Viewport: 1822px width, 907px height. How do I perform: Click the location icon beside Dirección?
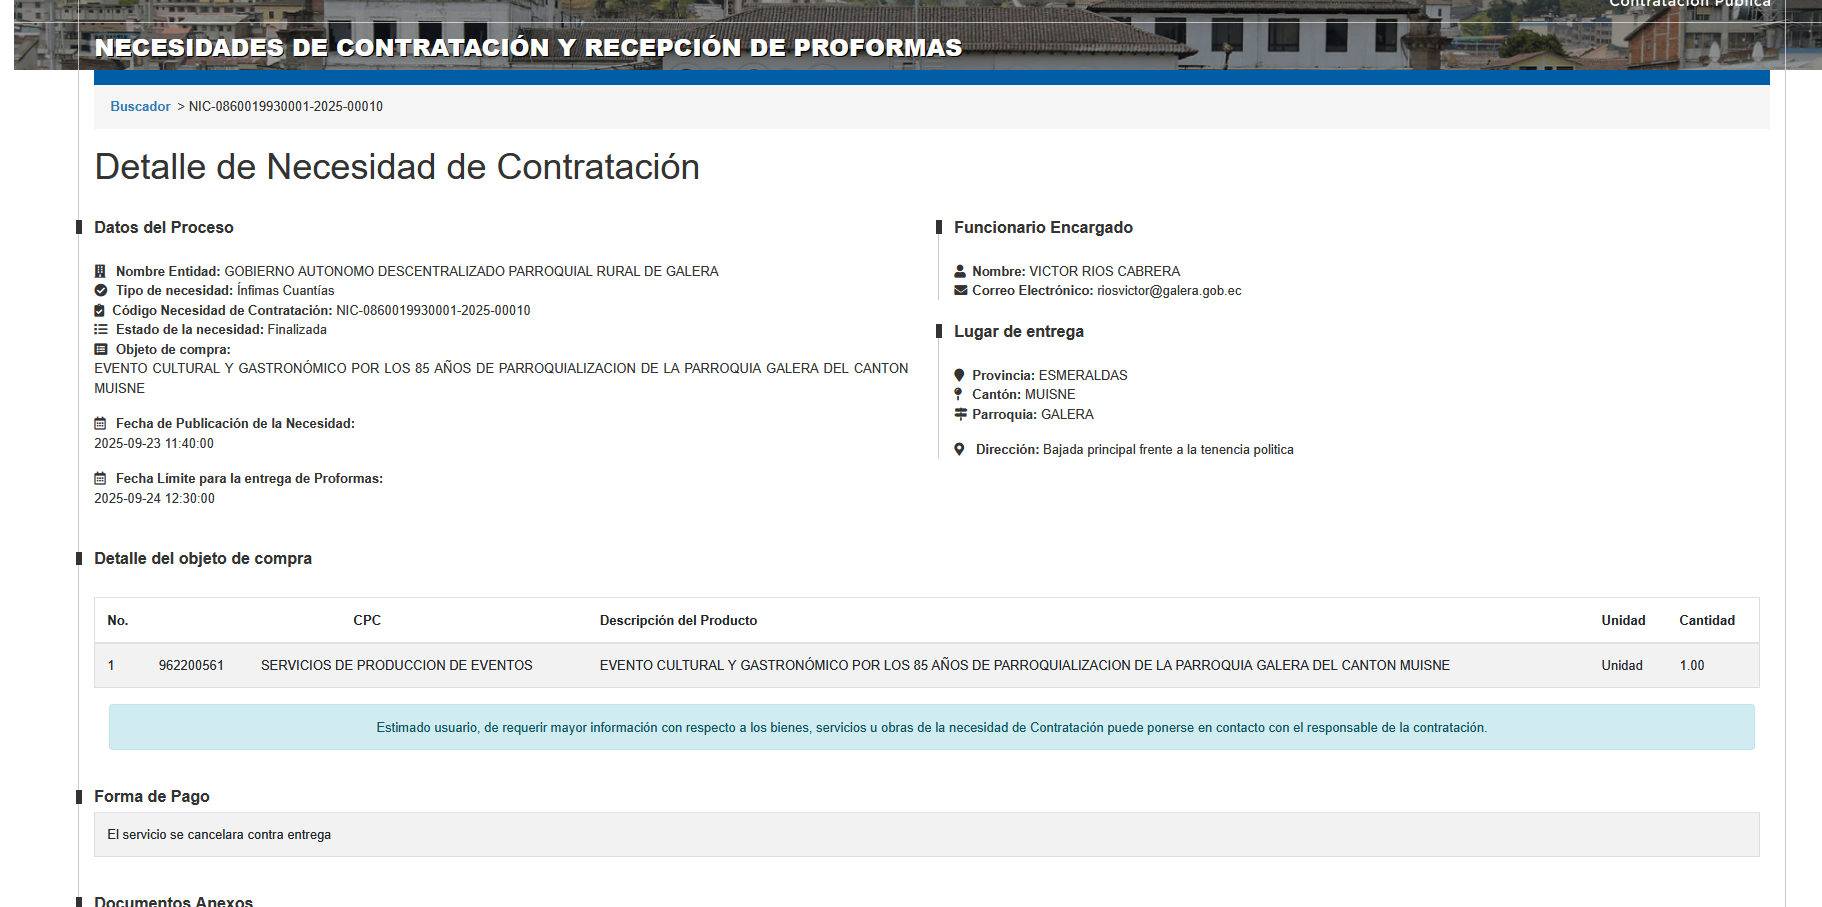pyautogui.click(x=959, y=450)
